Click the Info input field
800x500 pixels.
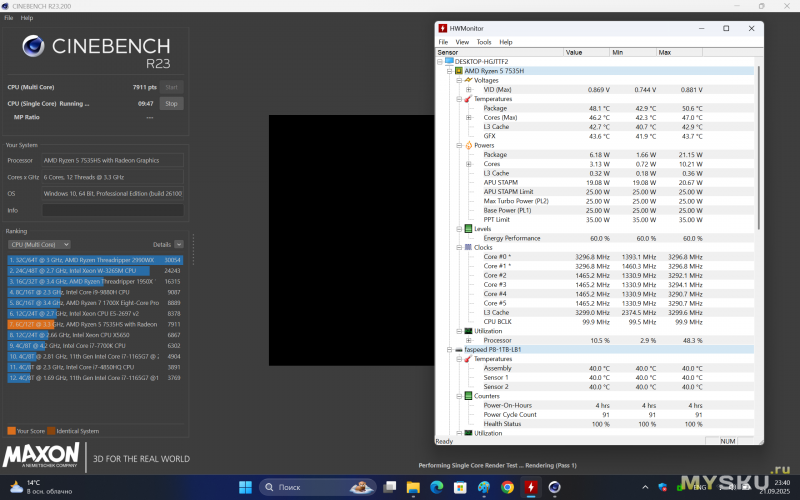[113, 210]
